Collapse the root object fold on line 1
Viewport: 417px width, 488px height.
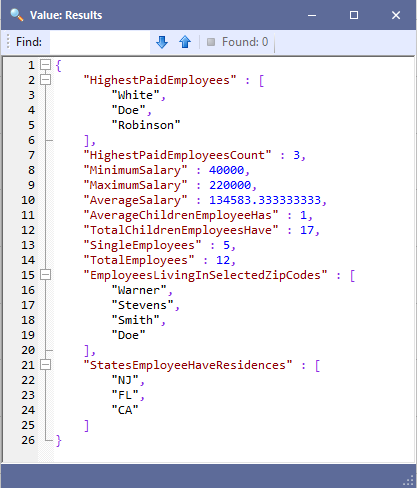point(45,65)
